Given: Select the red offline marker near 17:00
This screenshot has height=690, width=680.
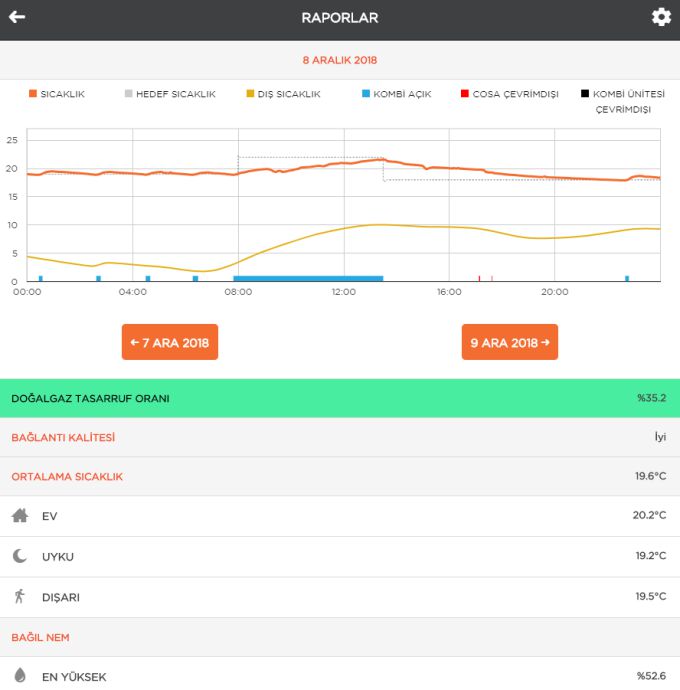Looking at the screenshot, I should tap(479, 278).
